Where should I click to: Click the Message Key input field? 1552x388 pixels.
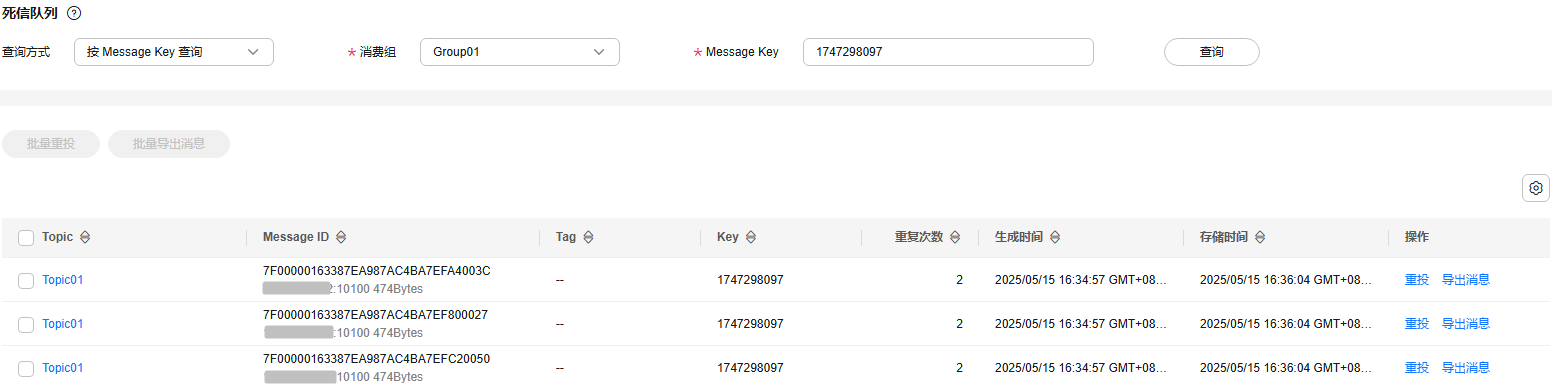pyautogui.click(x=948, y=52)
